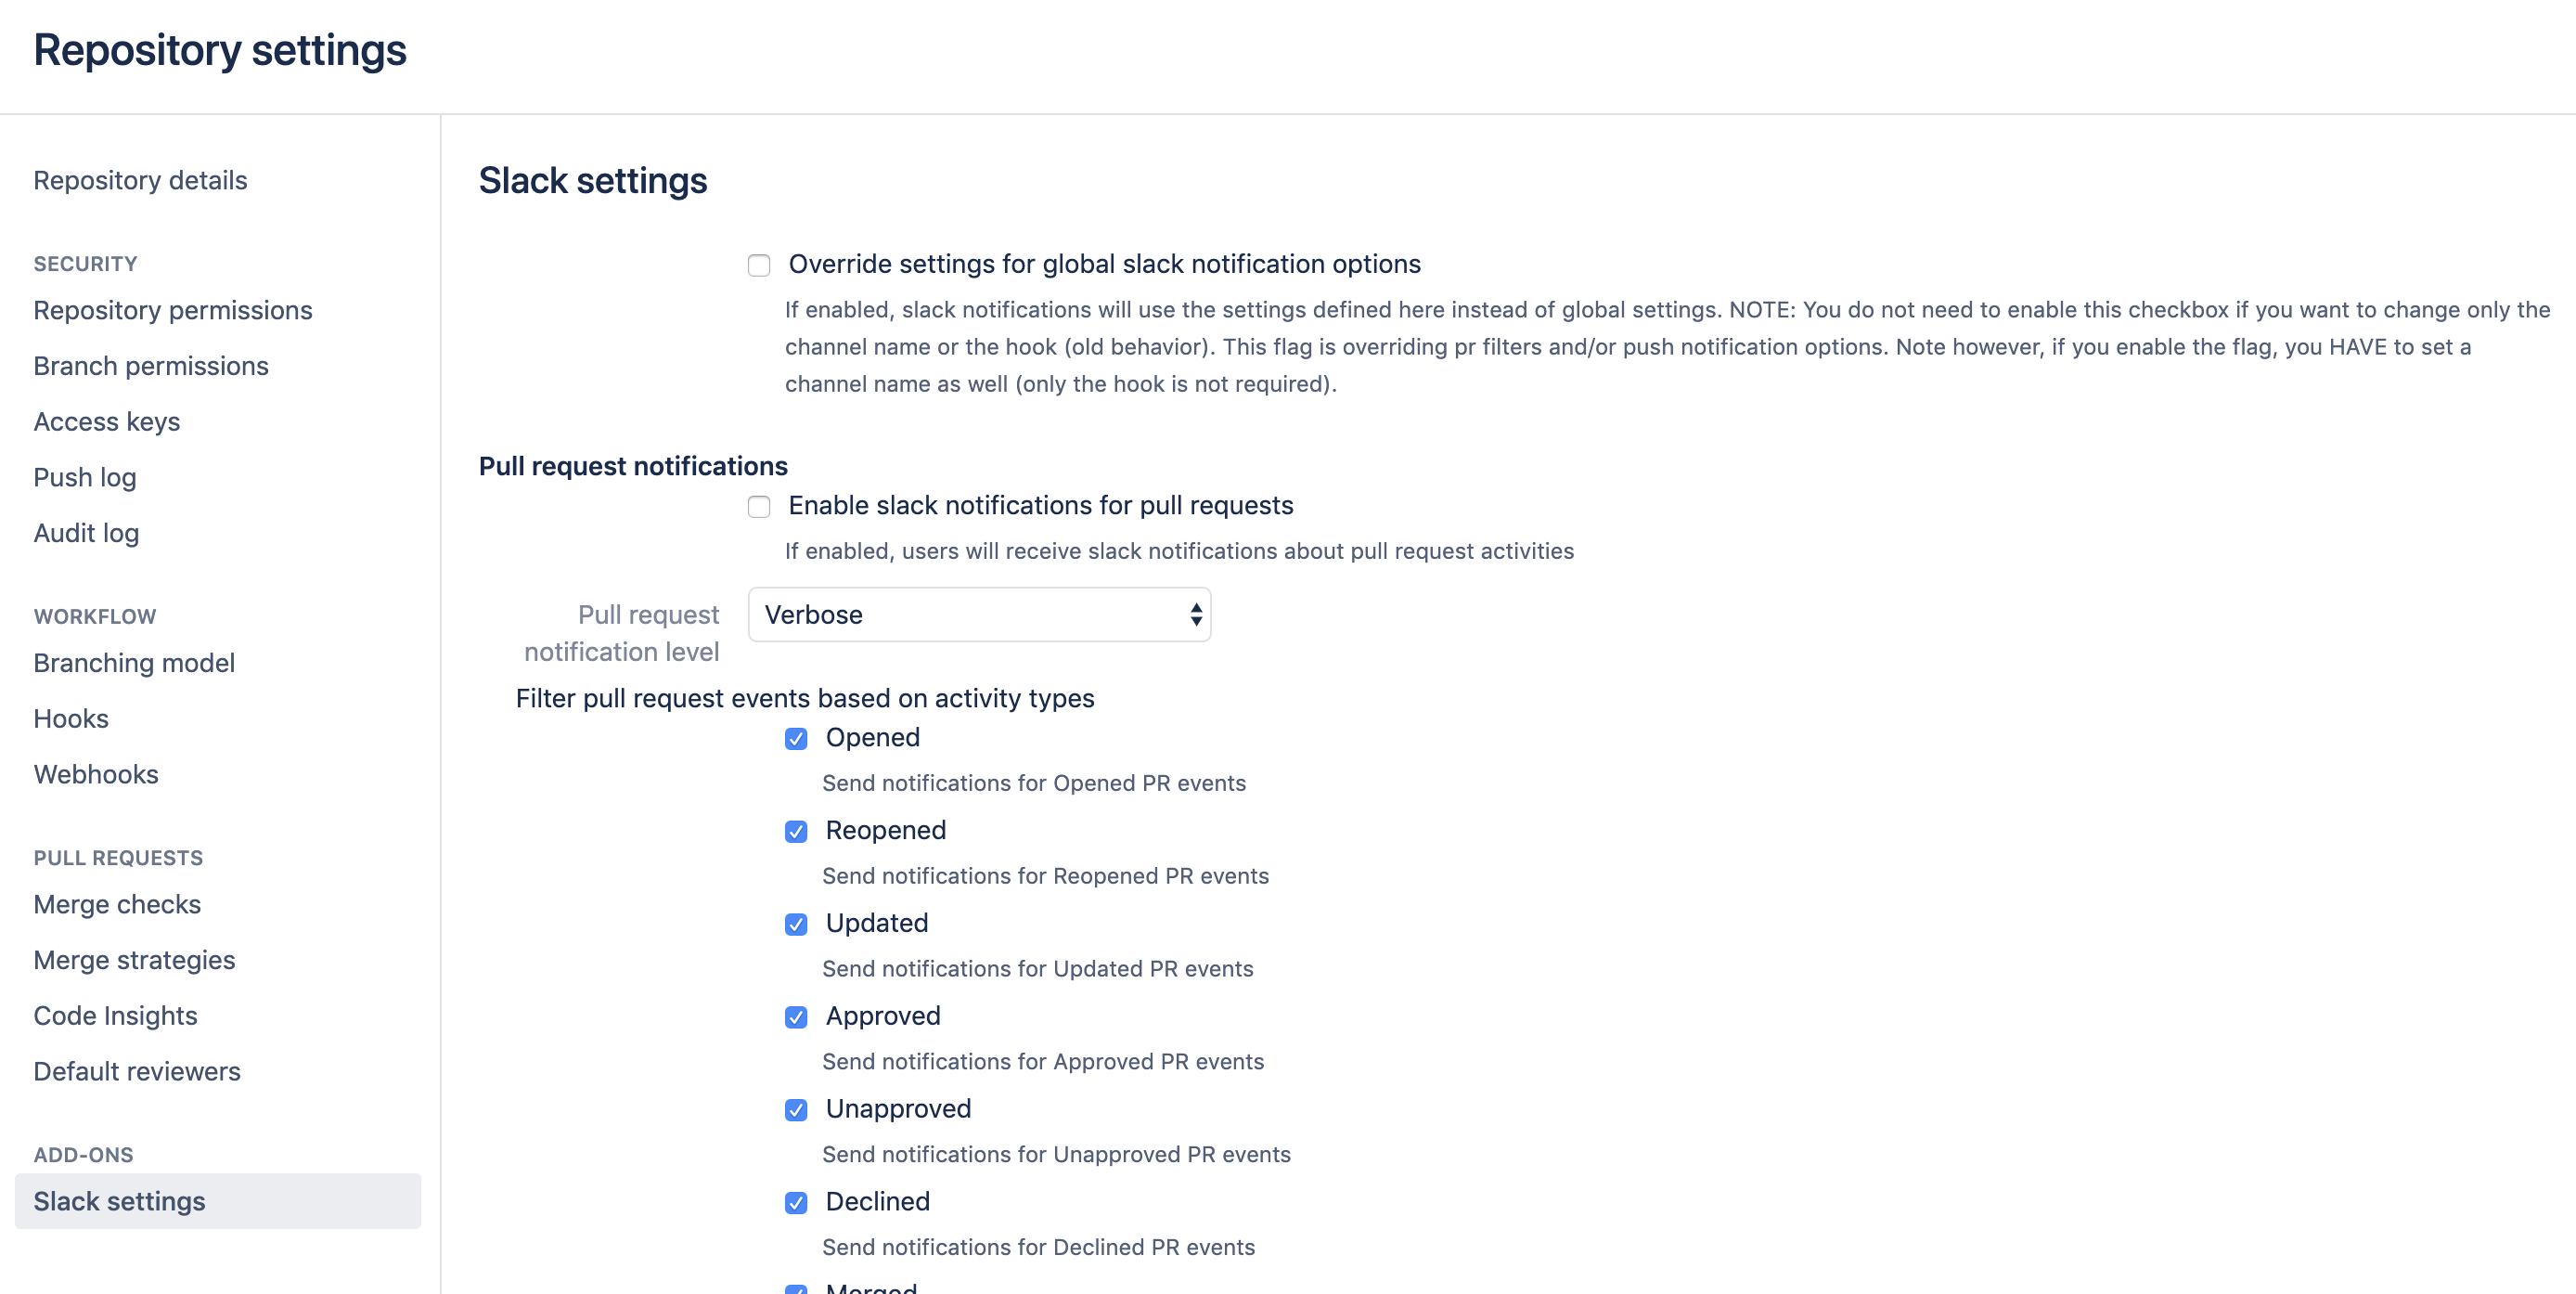Image resolution: width=2576 pixels, height=1294 pixels.
Task: Go to Repository permissions
Action: click(x=173, y=310)
